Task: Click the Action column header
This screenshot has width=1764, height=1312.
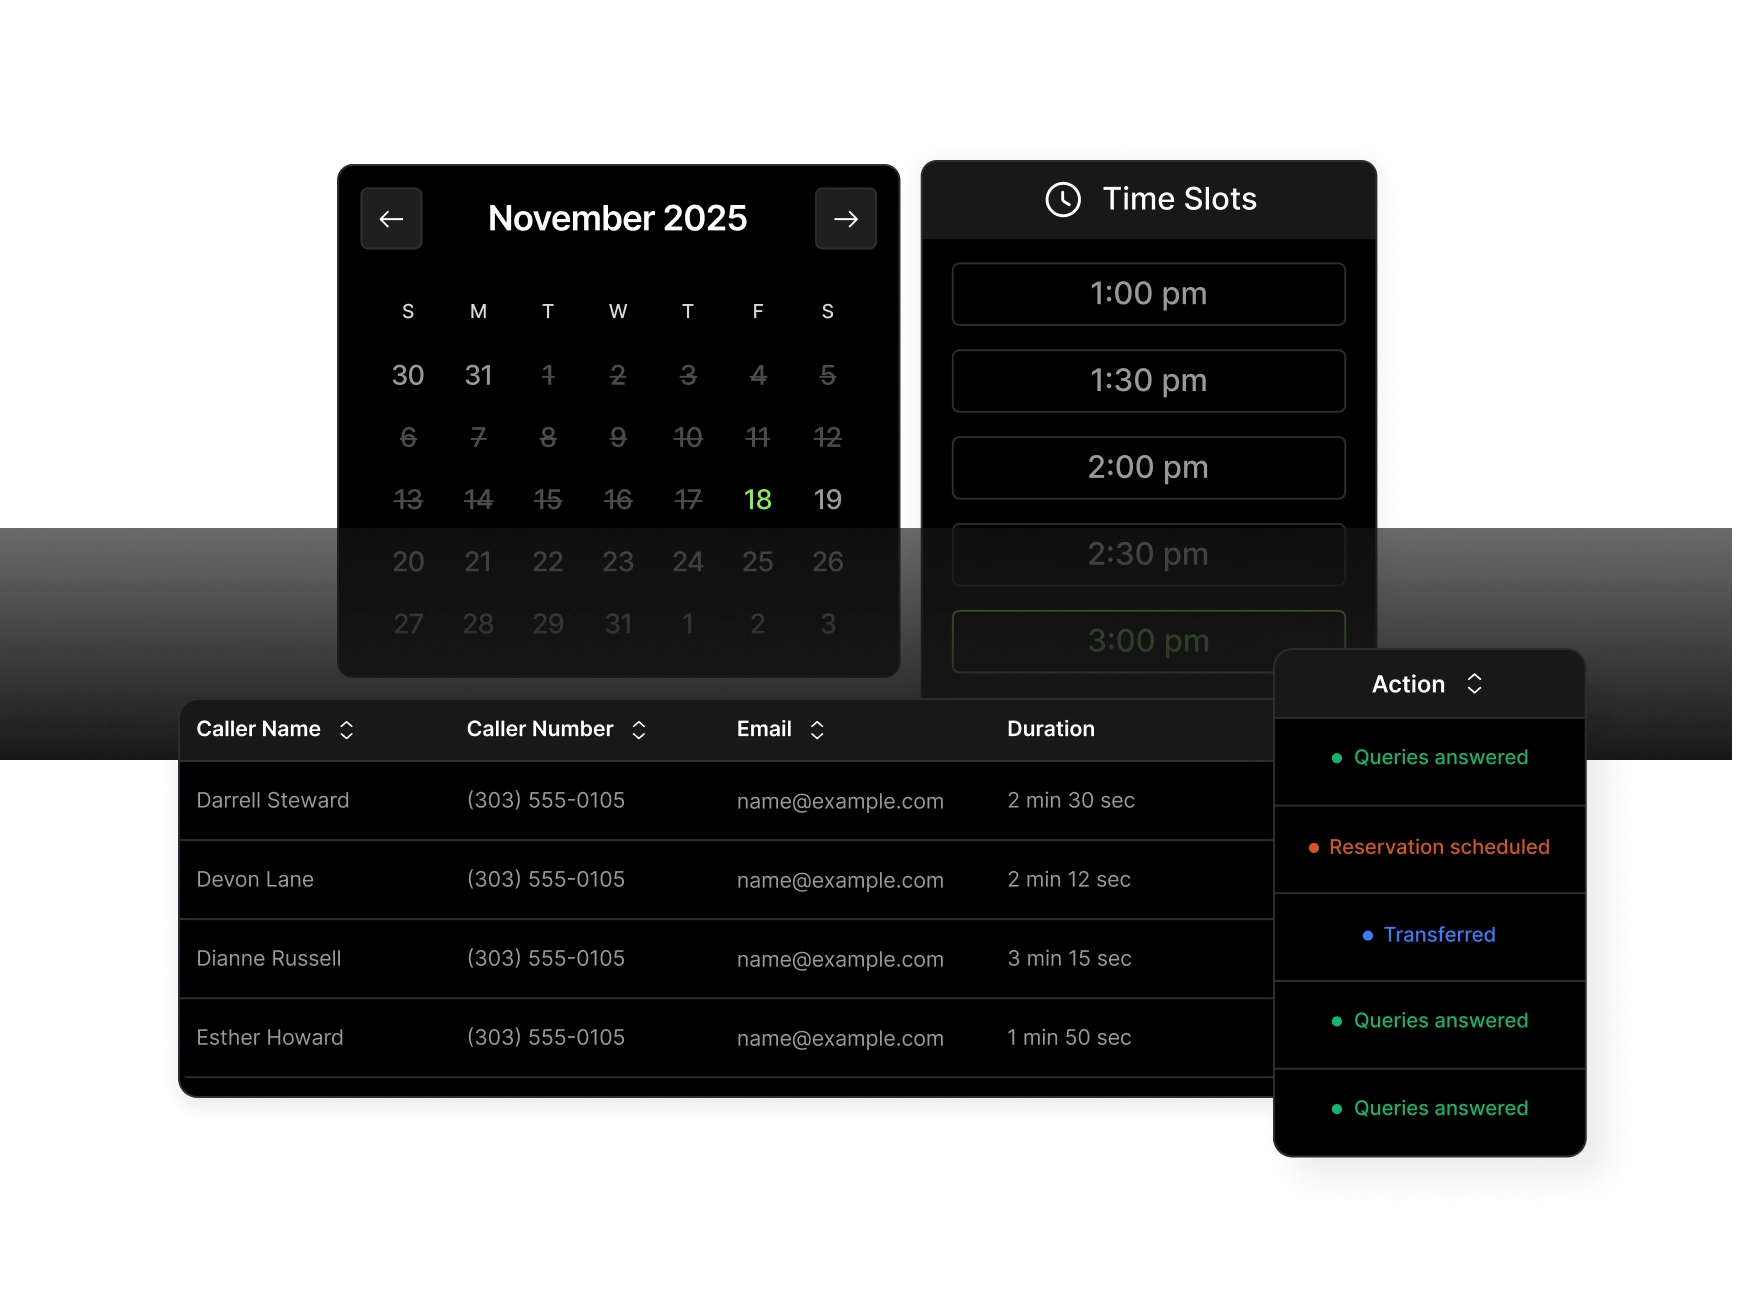Action: coord(1408,684)
